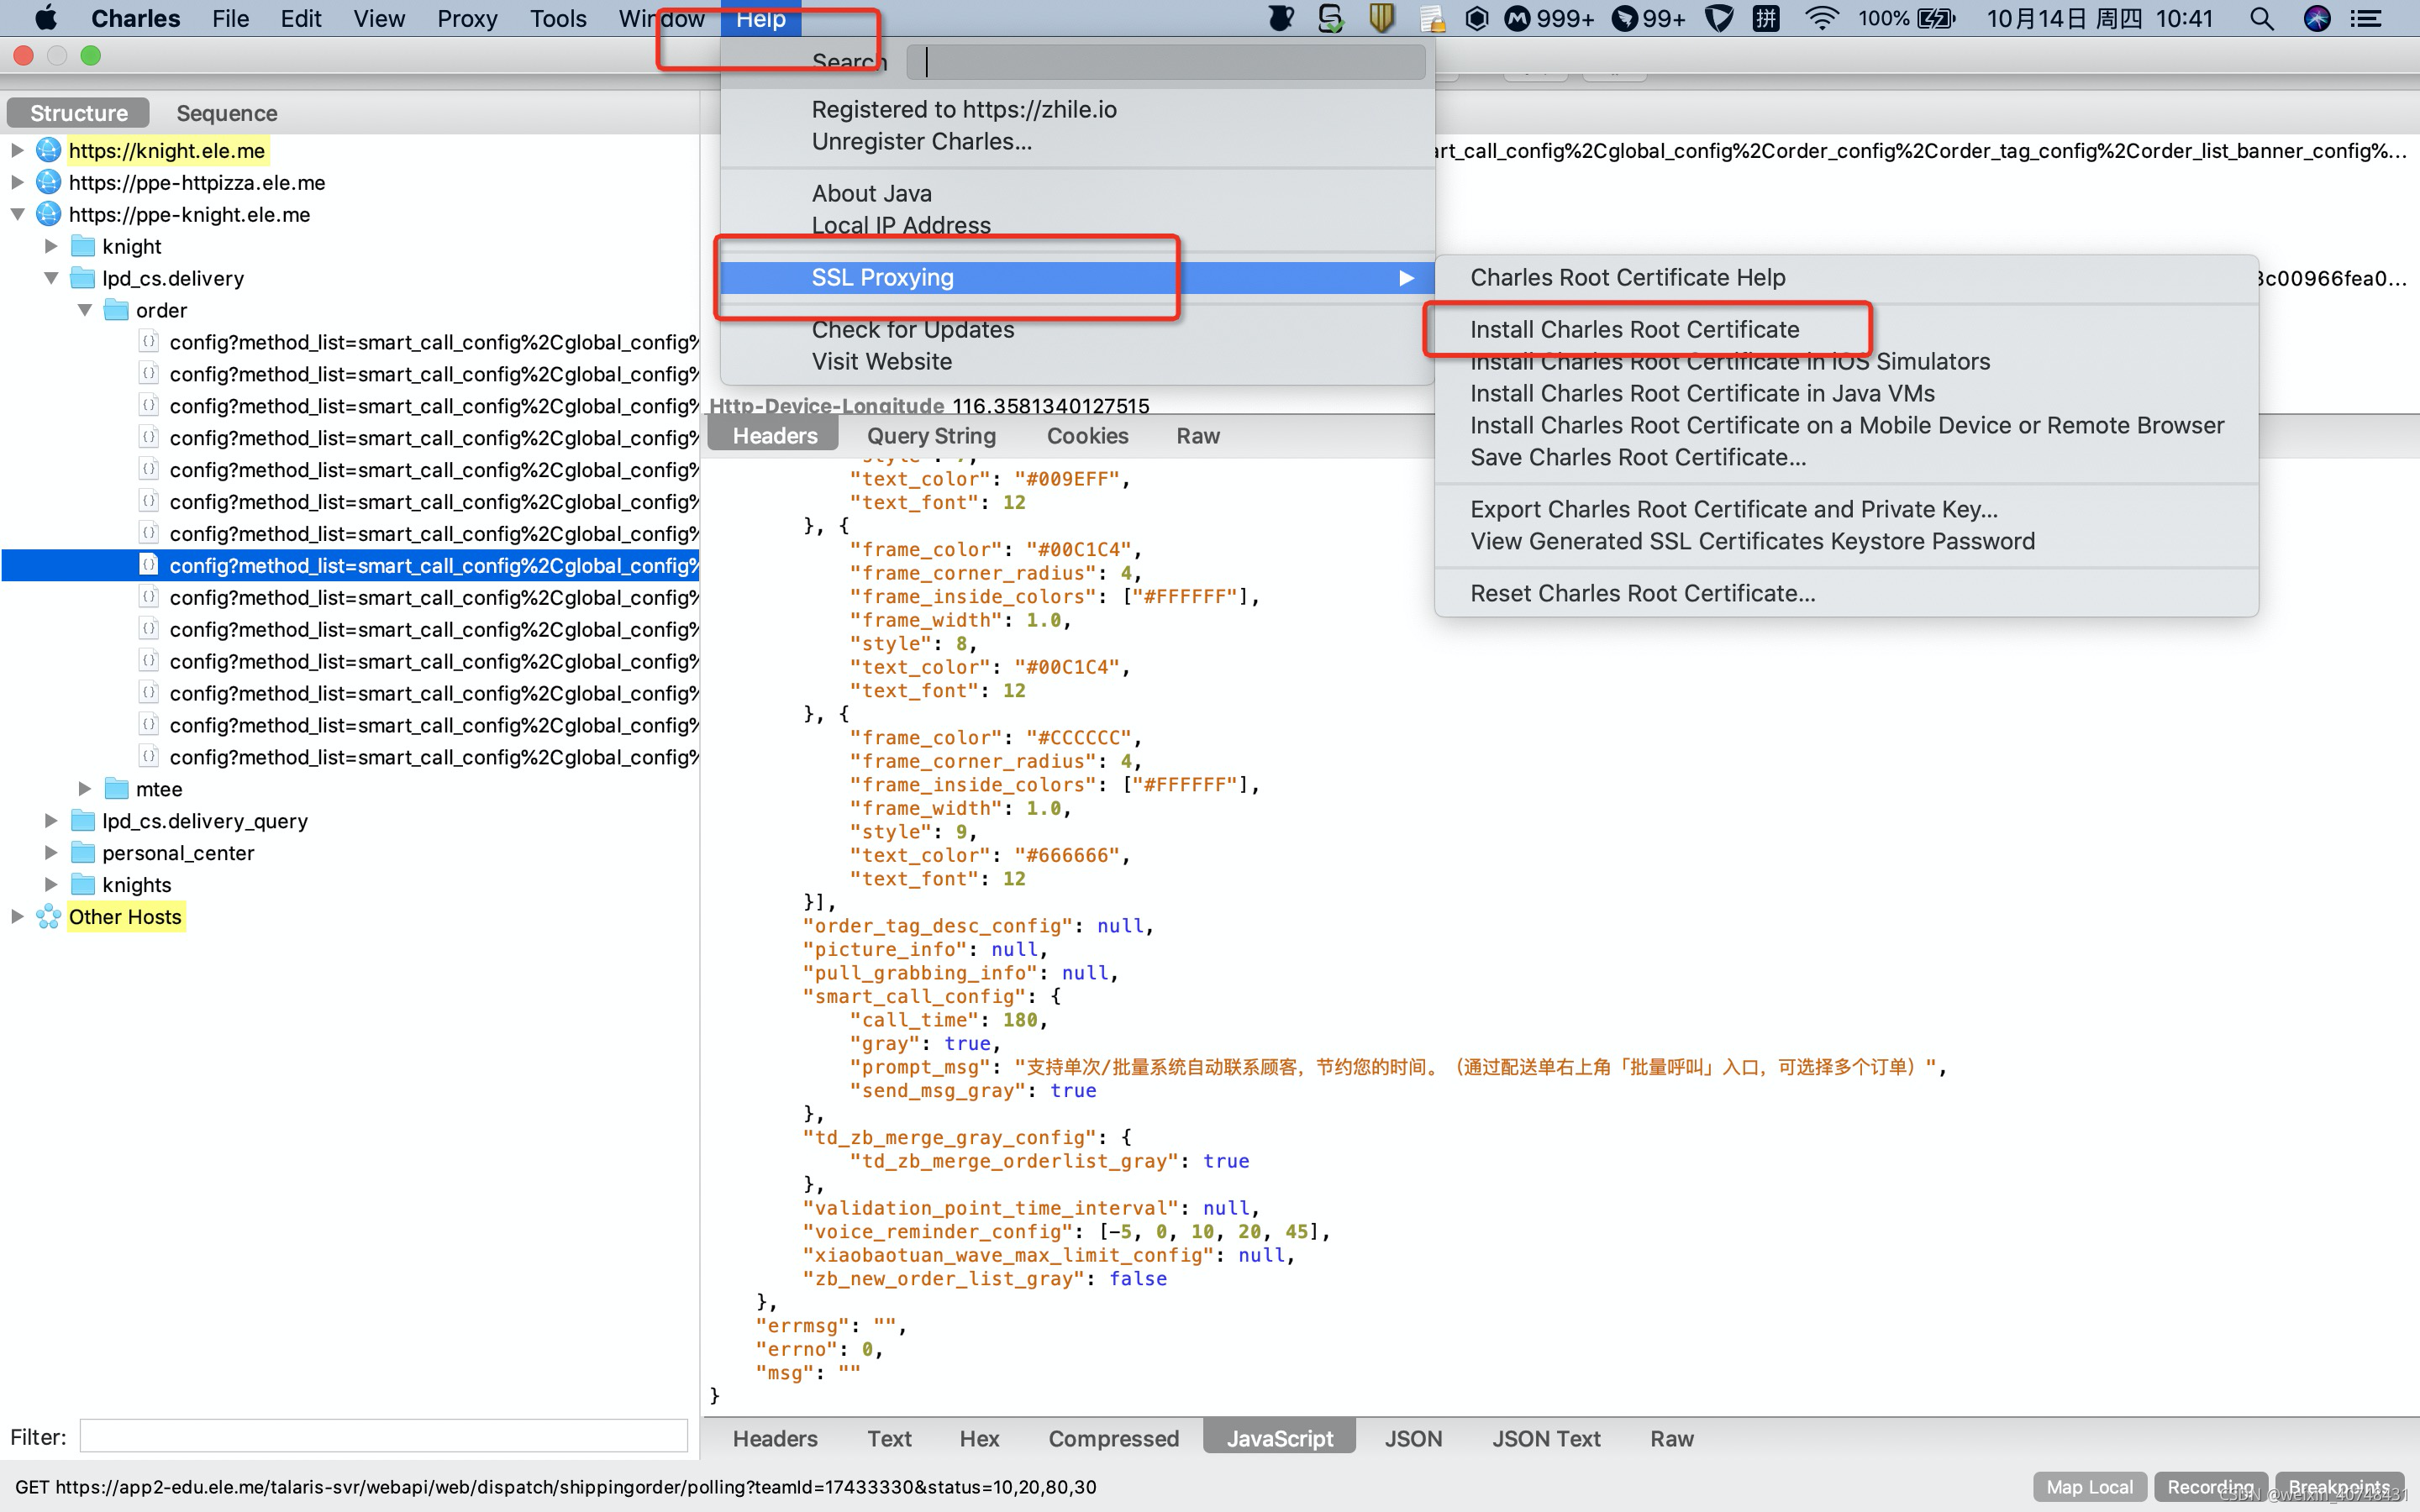Screen dimensions: 2420x1512
Task: Choose Unregister Charles...
Action: pos(921,141)
